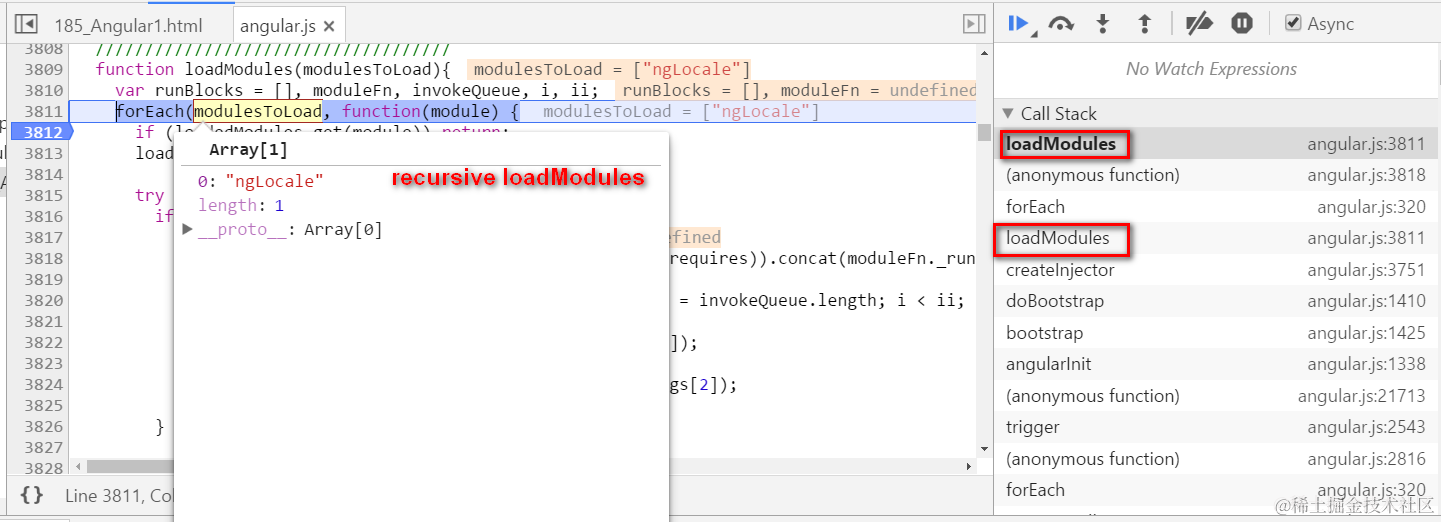Screen dimensions: 1441x522
Task: Select the createInjector stack frame
Action: point(1216,270)
